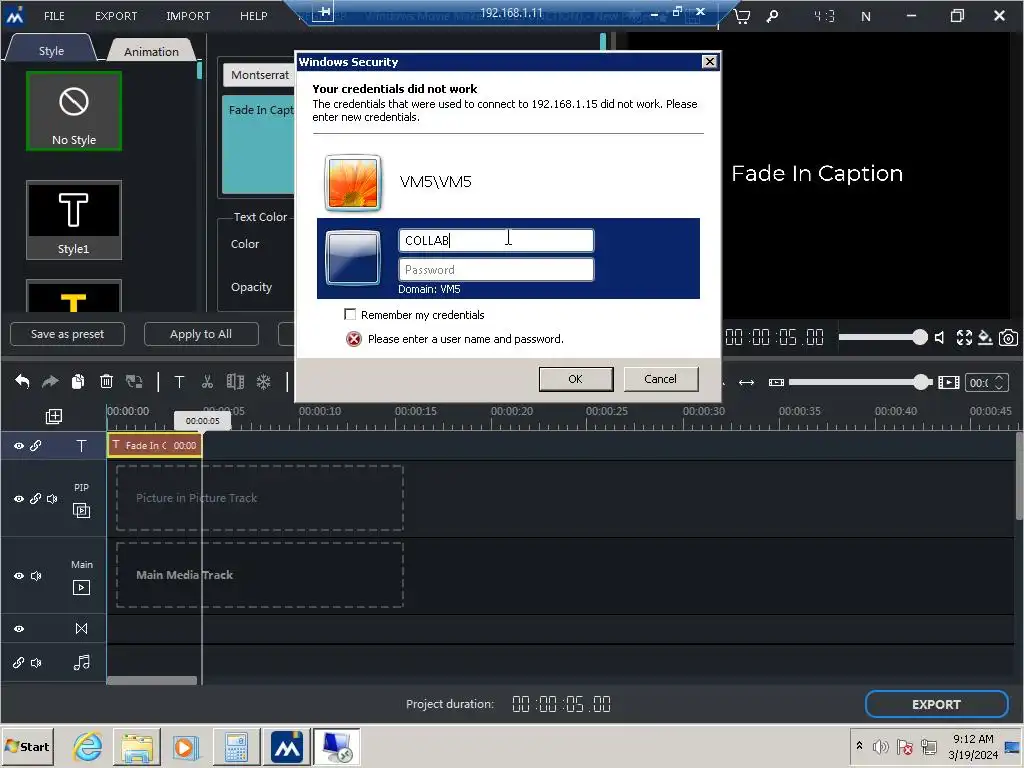Mute the Main track audio
The width and height of the screenshot is (1024, 768).
coord(36,576)
